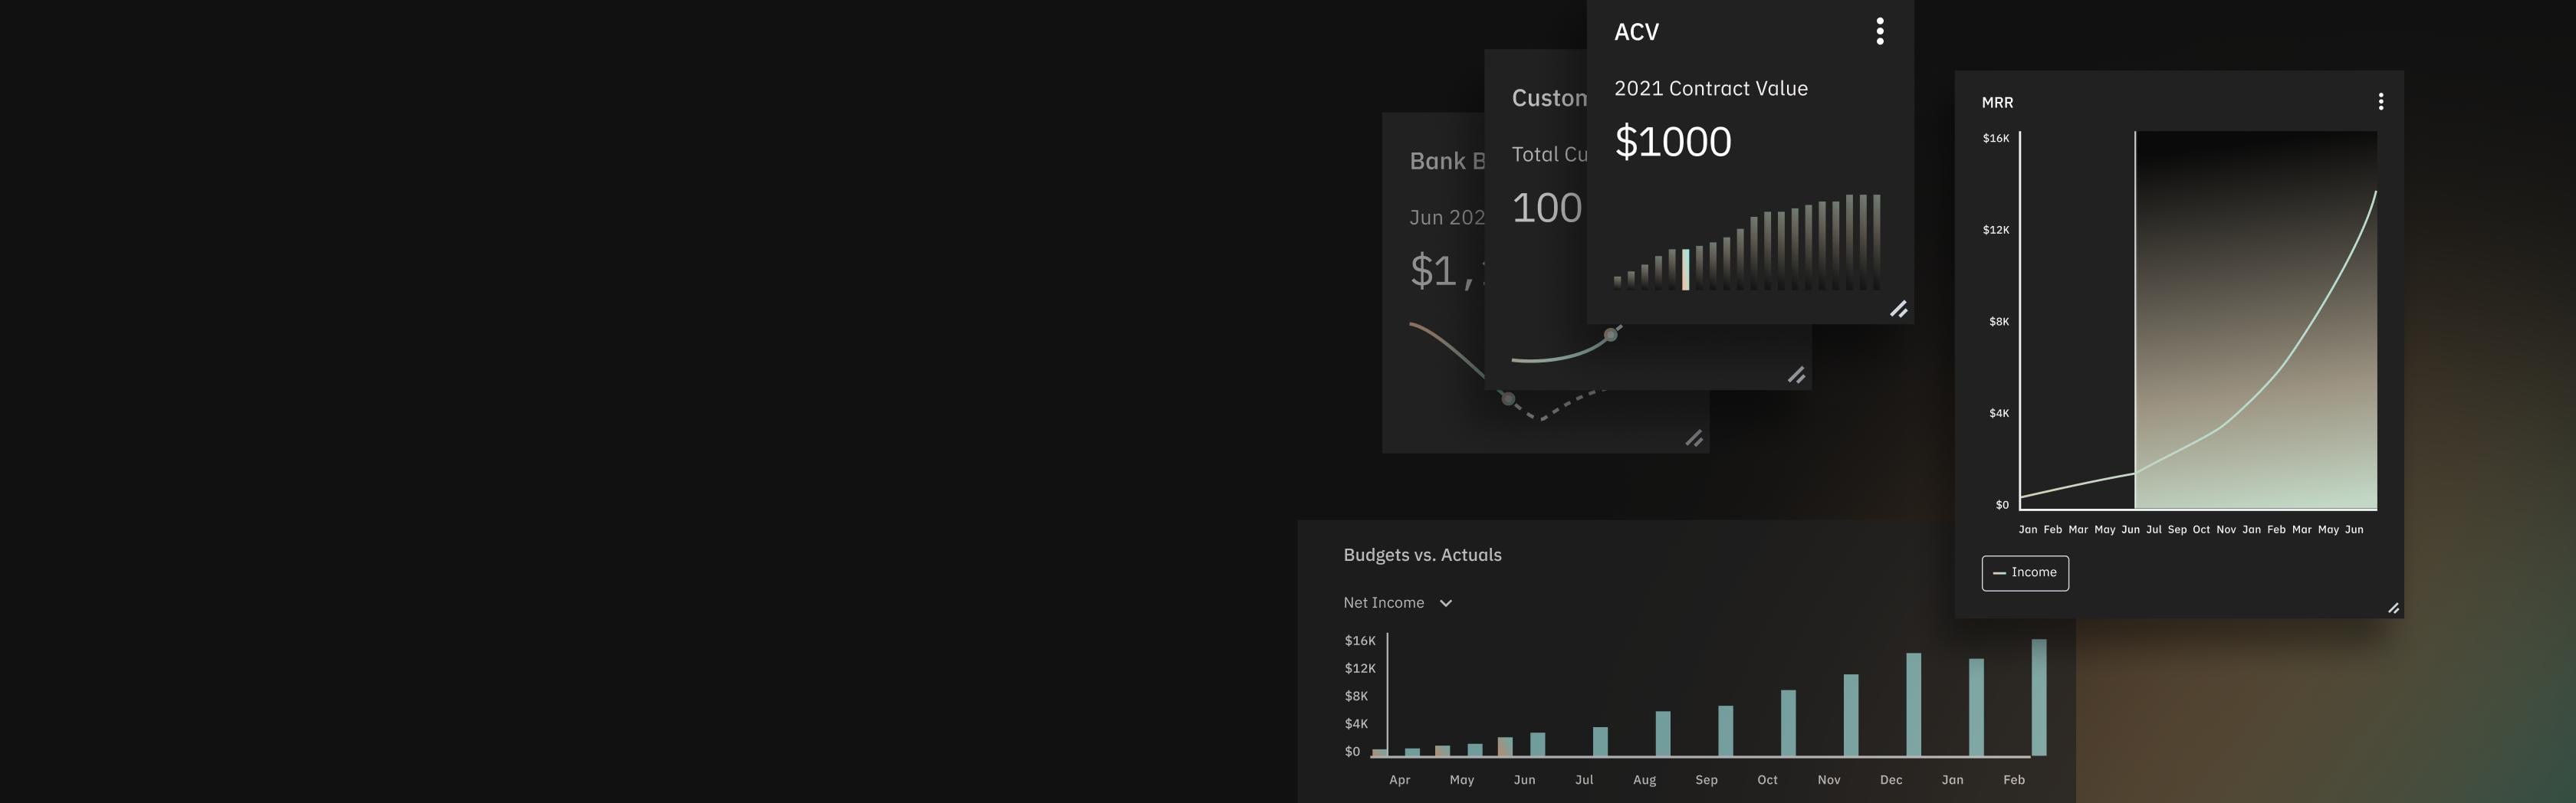
Task: Click the Oct bar in Budgets chart
Action: point(1788,722)
